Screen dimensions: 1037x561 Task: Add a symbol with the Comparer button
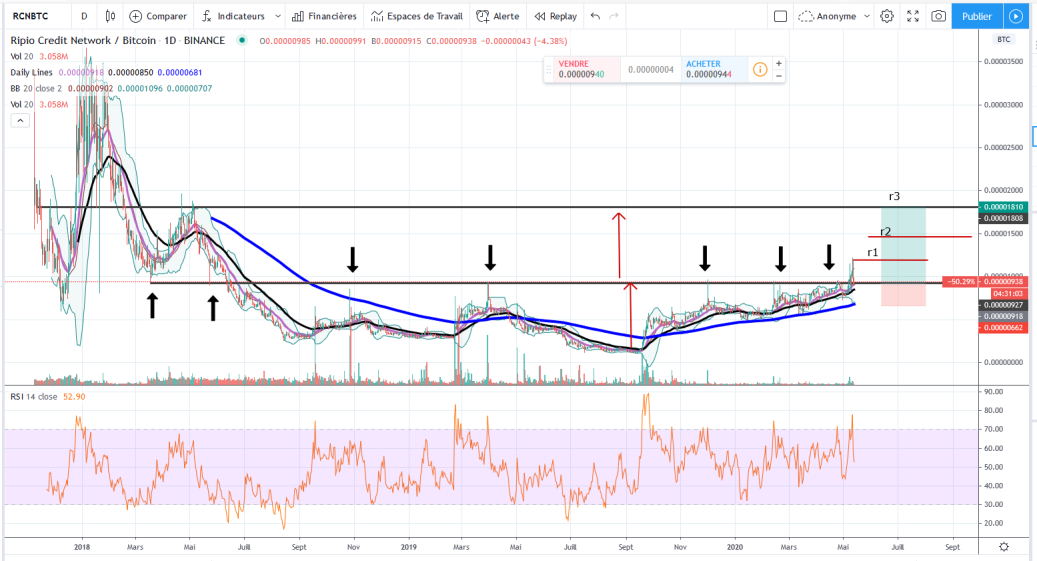point(158,16)
